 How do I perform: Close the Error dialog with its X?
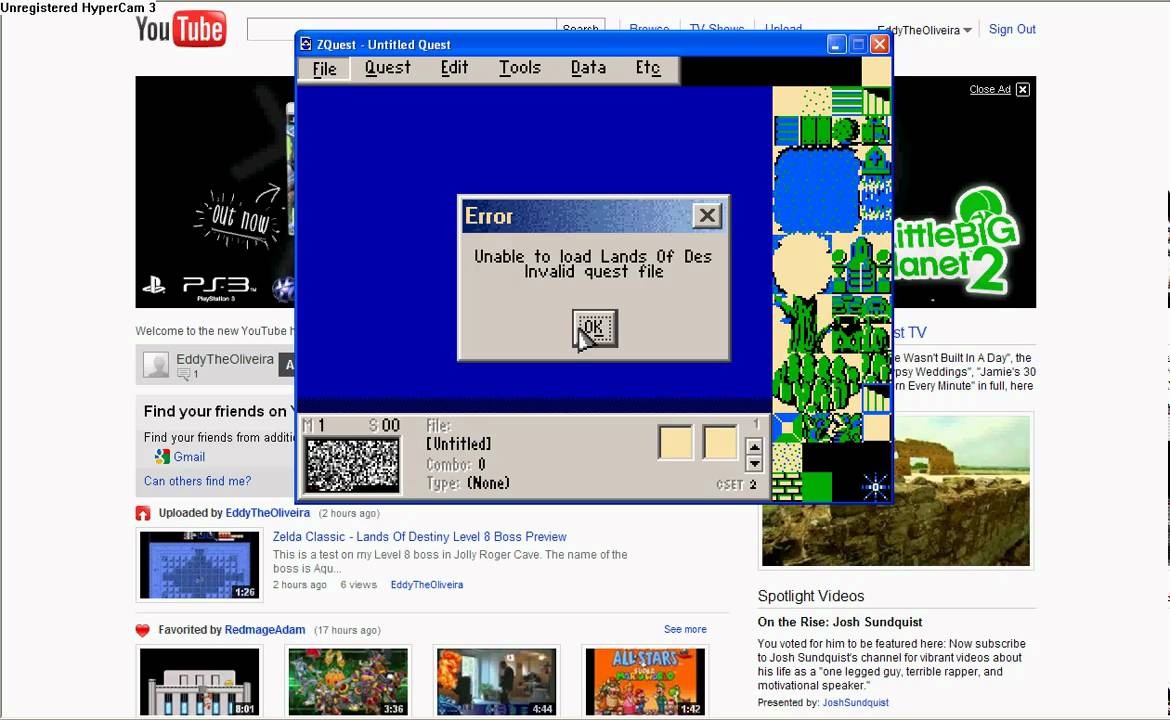[707, 216]
